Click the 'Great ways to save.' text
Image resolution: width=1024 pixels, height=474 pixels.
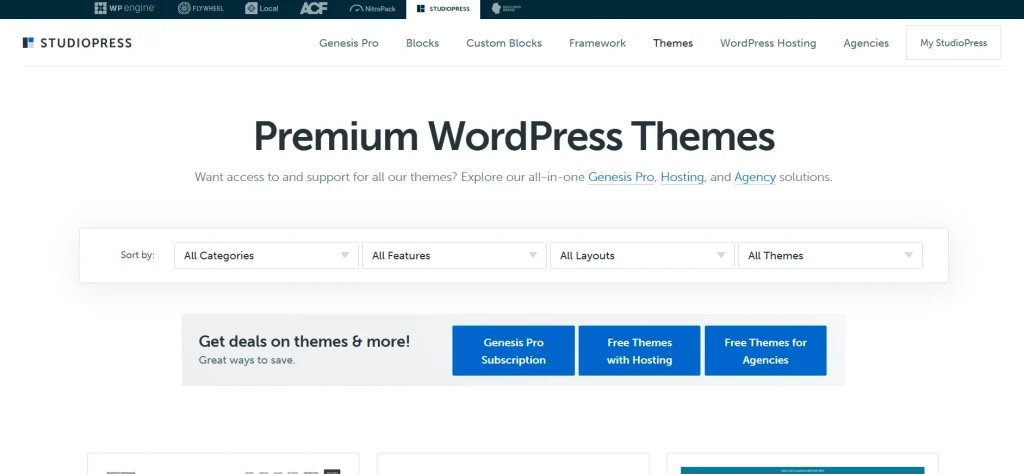coord(247,360)
